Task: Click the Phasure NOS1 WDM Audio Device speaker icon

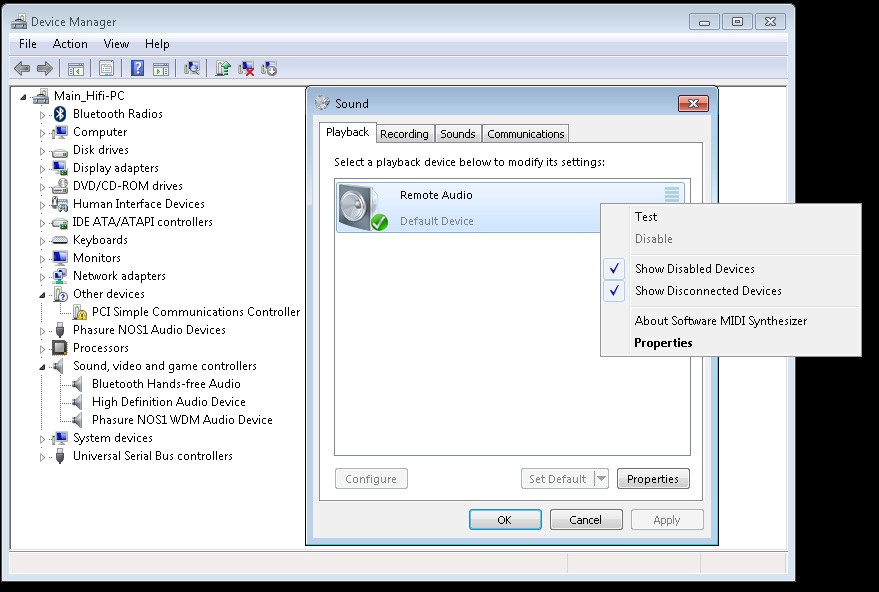Action: tap(78, 420)
